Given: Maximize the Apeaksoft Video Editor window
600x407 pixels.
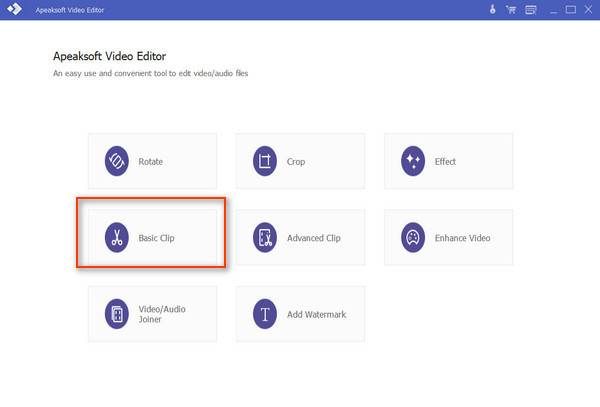Looking at the screenshot, I should tap(571, 10).
